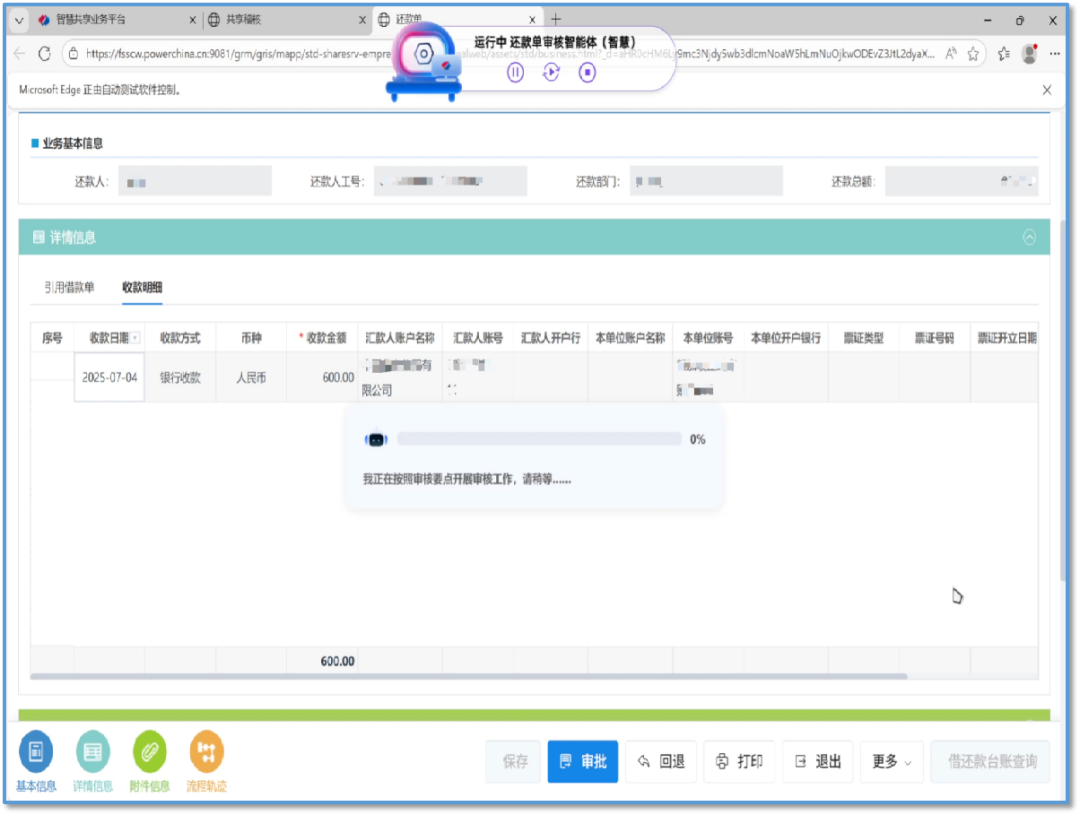The width and height of the screenshot is (1080, 815).
Task: Click the agent robot hexagon icon
Action: click(x=424, y=54)
